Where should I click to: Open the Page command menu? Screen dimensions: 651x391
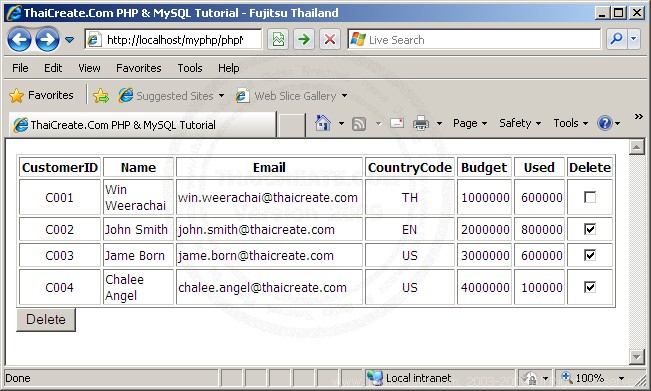pyautogui.click(x=470, y=123)
